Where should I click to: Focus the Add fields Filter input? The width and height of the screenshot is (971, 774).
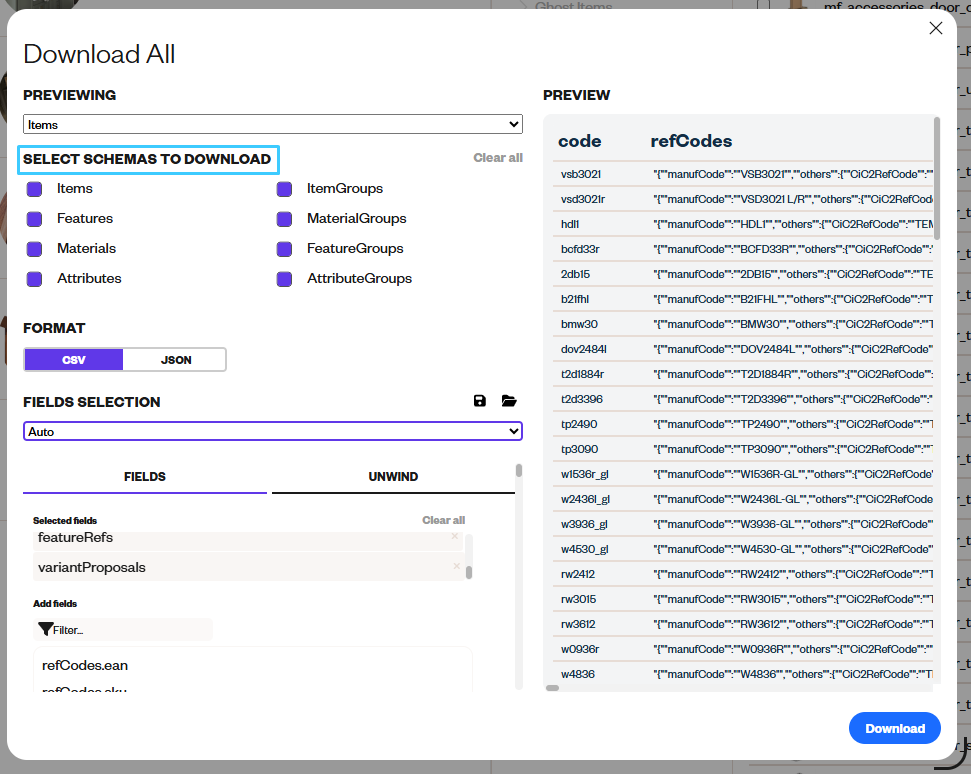pos(123,630)
